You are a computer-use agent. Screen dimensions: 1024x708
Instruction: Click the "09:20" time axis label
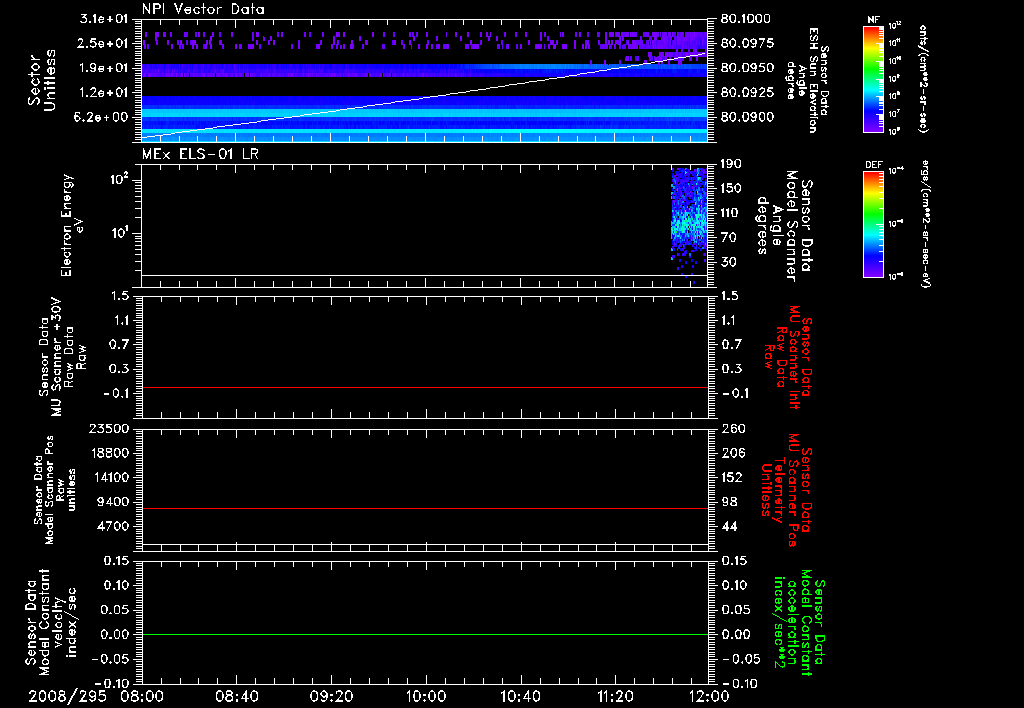pyautogui.click(x=332, y=696)
